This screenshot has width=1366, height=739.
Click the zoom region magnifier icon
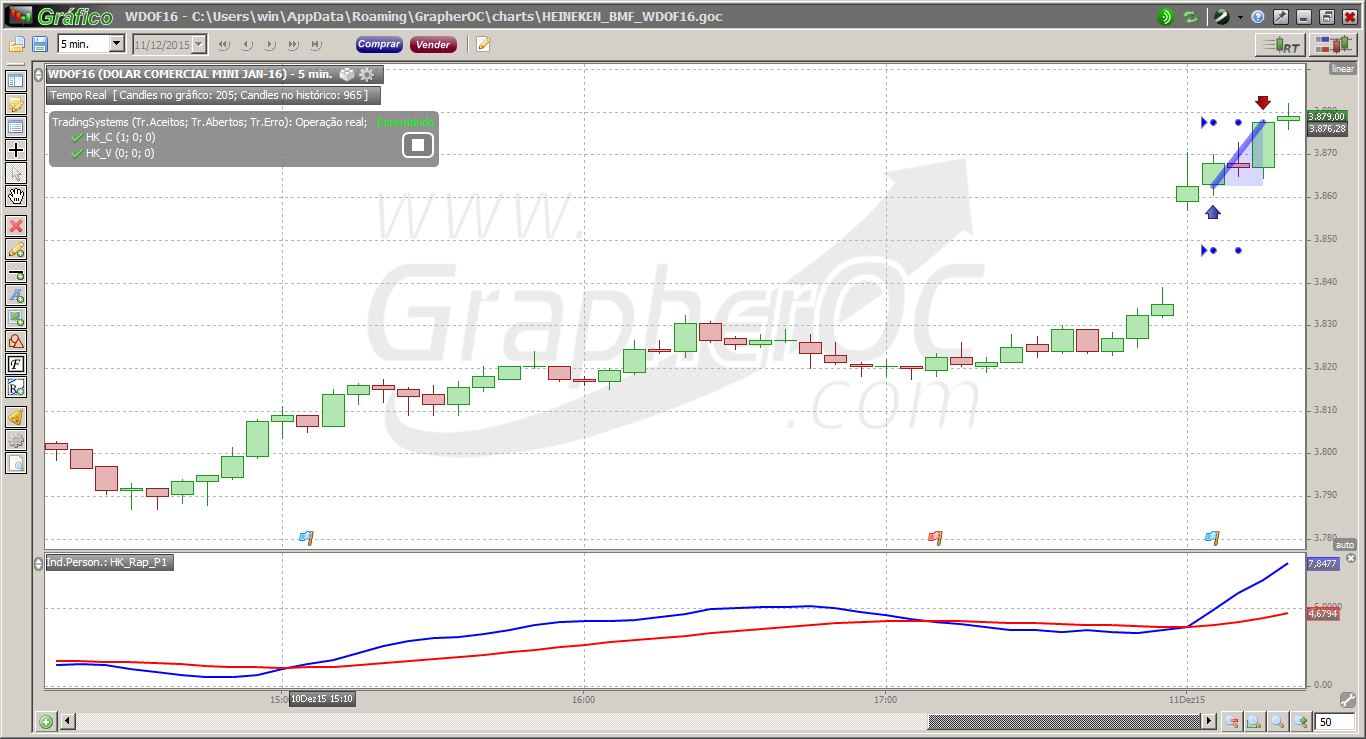(1255, 721)
